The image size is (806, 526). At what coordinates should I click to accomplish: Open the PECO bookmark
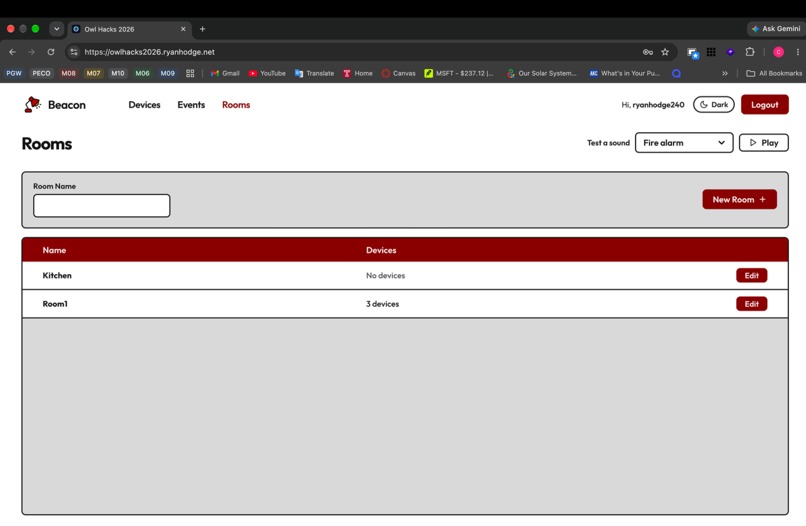42,74
